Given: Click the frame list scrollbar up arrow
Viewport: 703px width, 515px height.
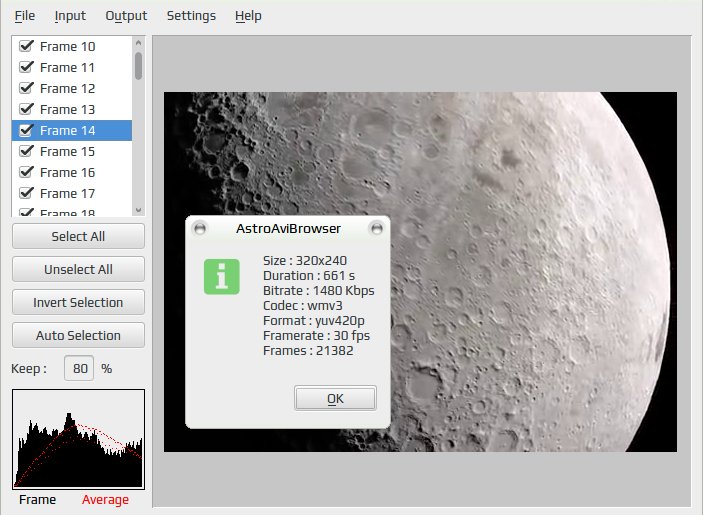Looking at the screenshot, I should pos(138,43).
